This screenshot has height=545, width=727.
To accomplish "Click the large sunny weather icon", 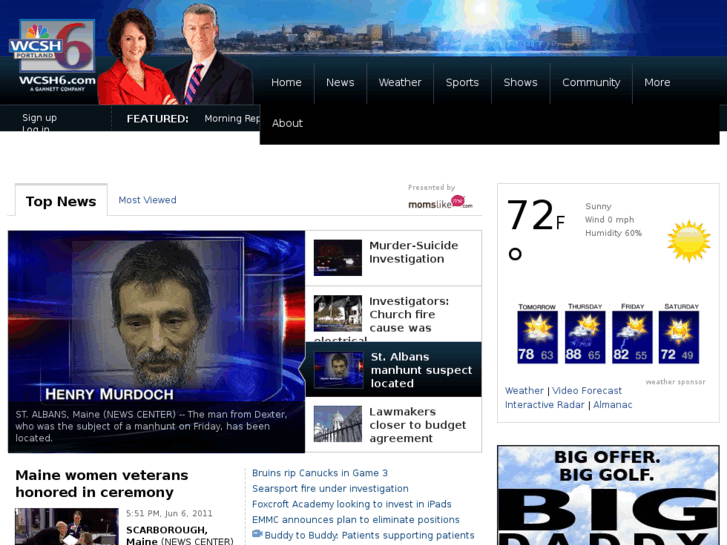I will (x=689, y=241).
